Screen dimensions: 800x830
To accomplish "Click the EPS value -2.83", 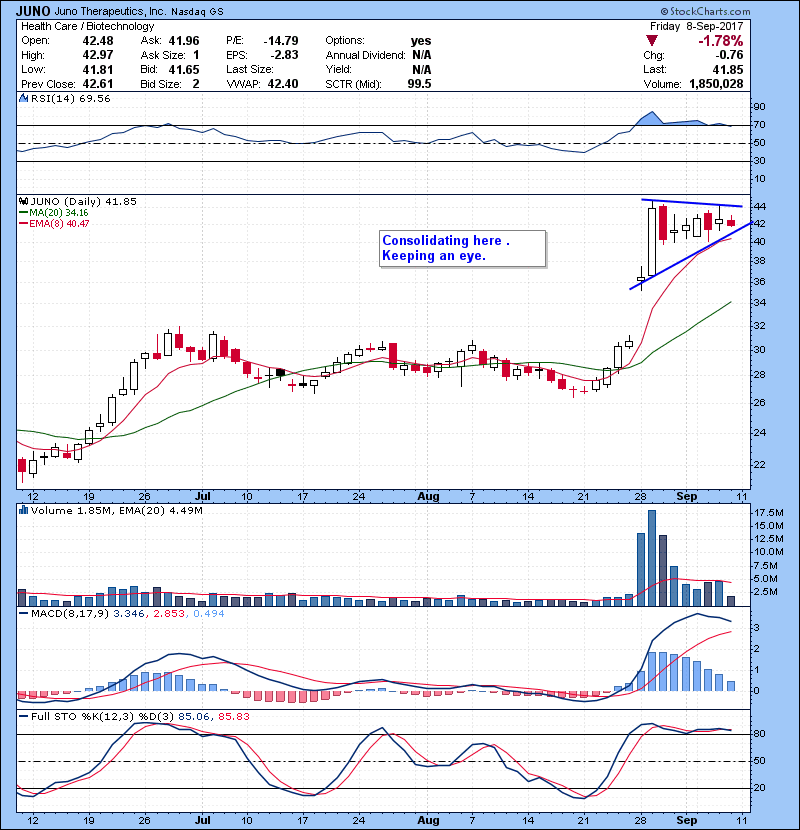I will click(285, 55).
